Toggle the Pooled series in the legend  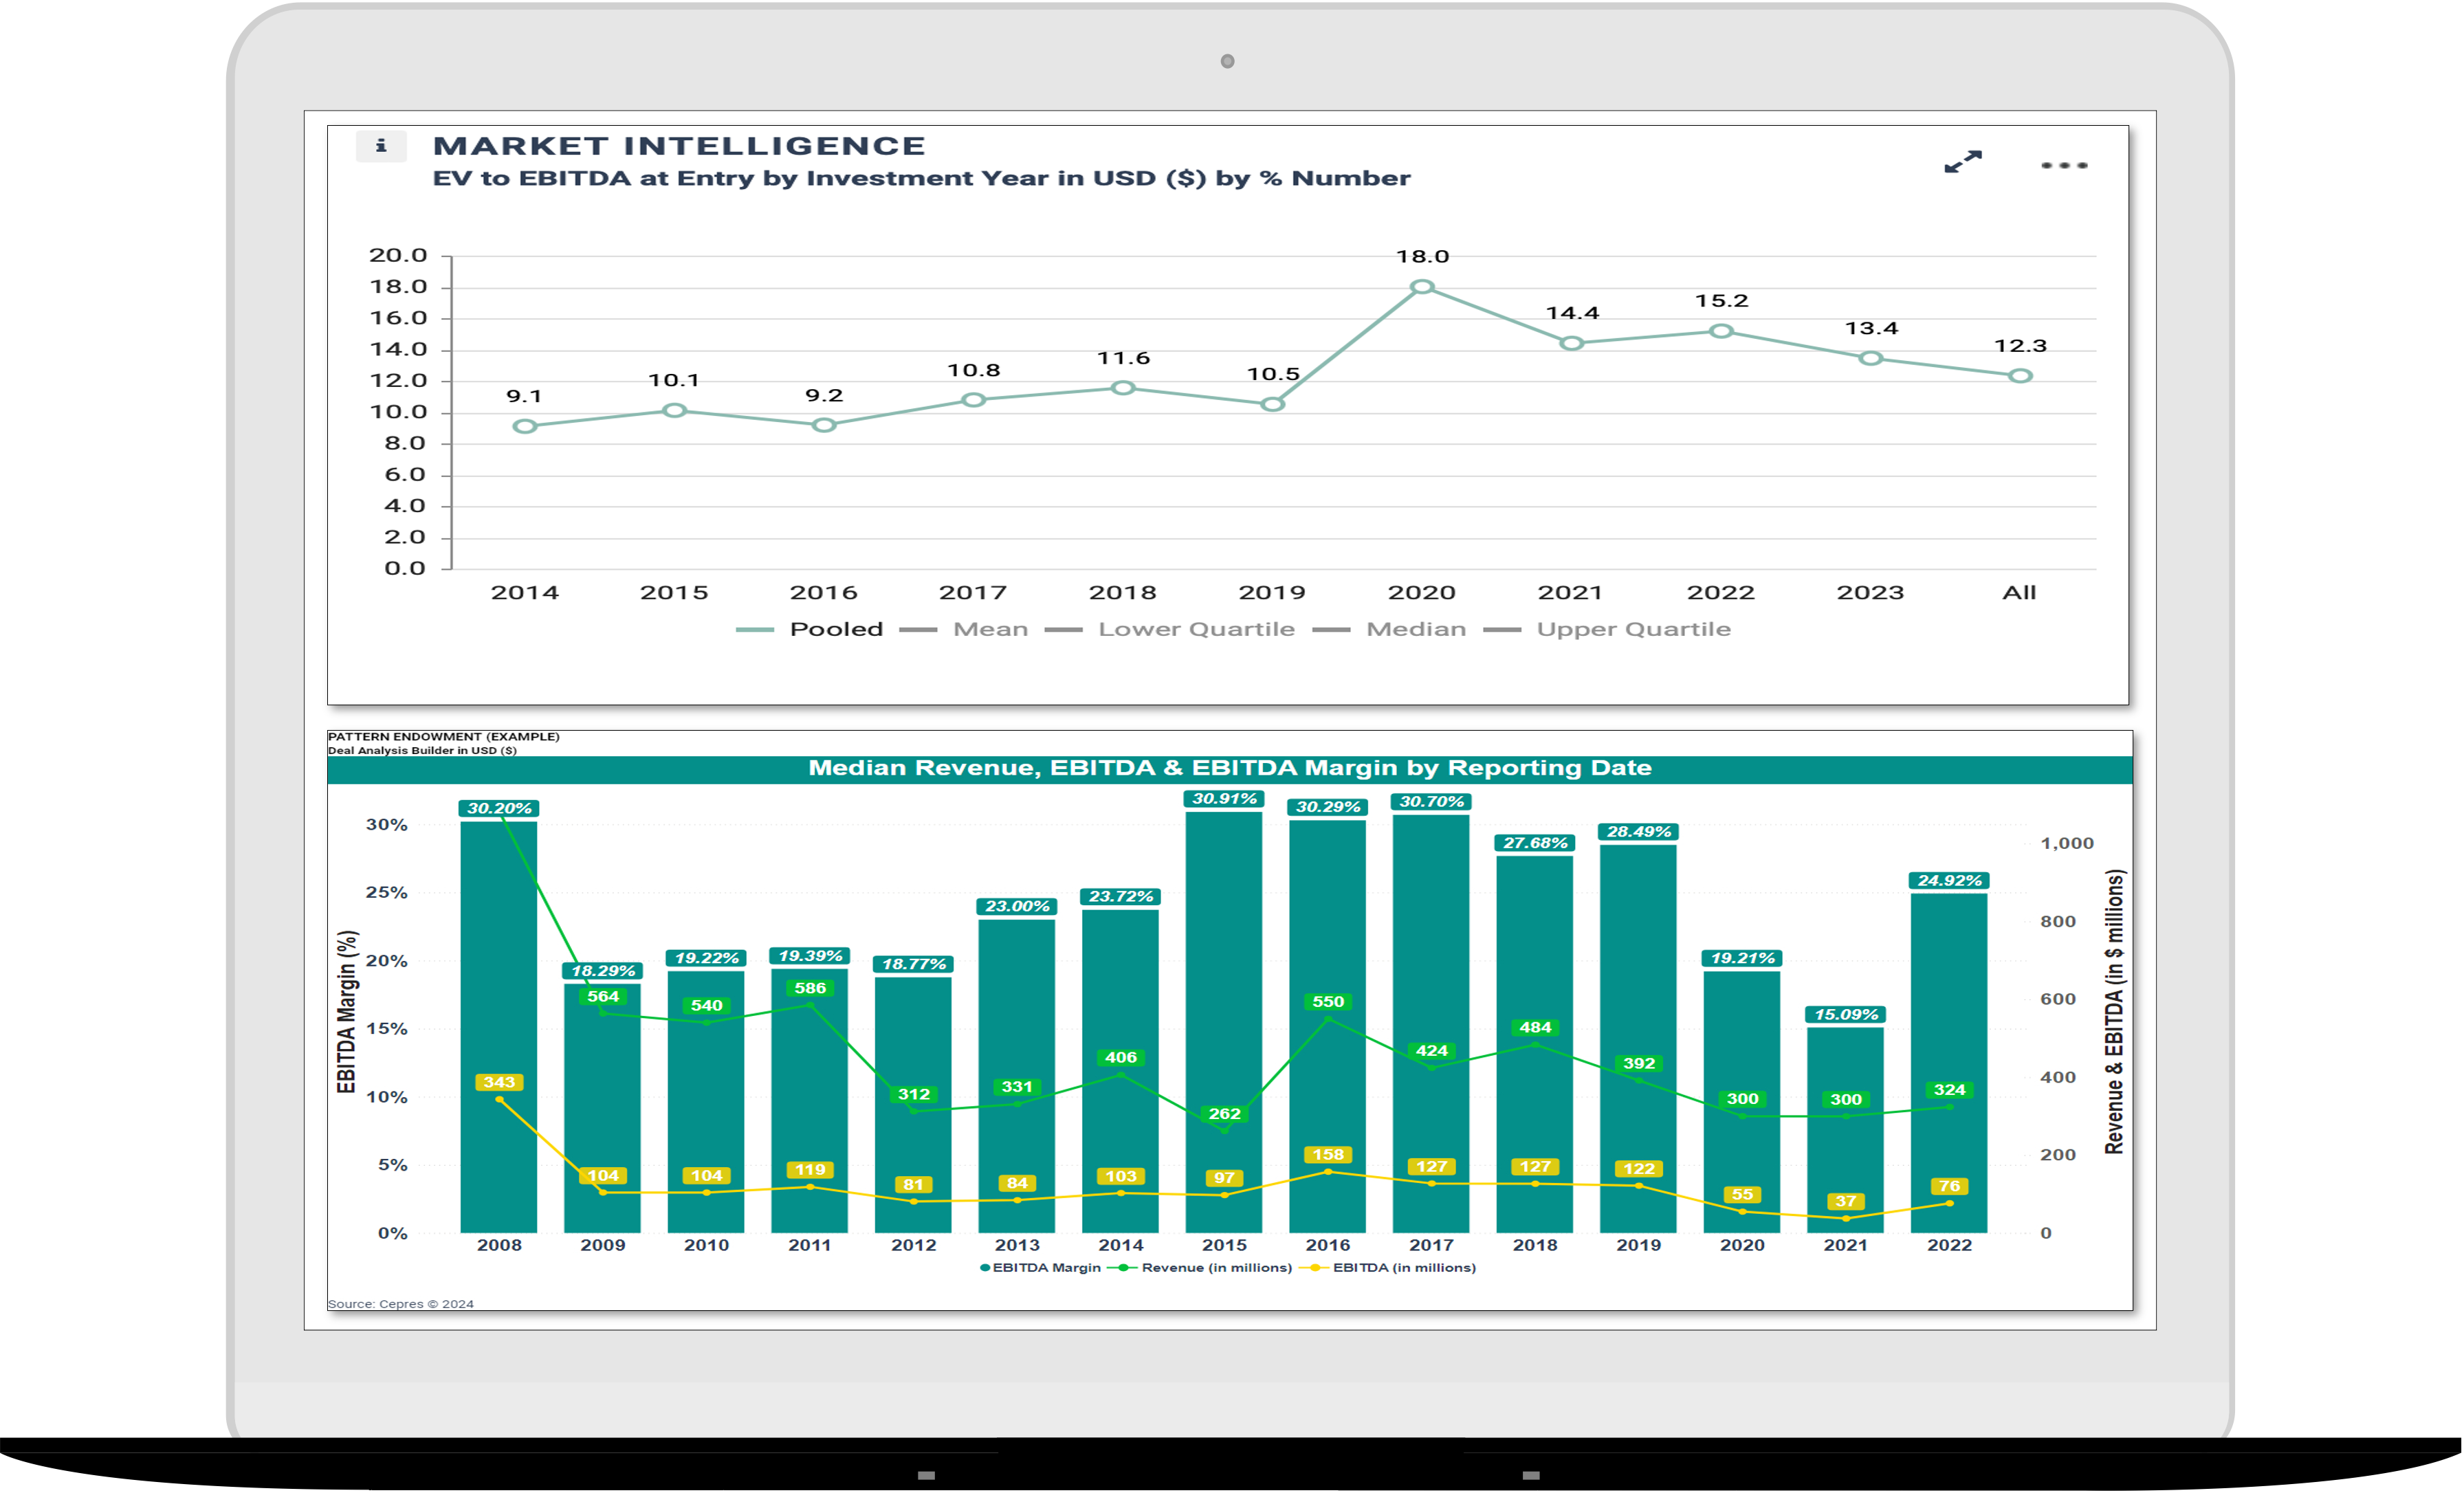click(x=810, y=629)
